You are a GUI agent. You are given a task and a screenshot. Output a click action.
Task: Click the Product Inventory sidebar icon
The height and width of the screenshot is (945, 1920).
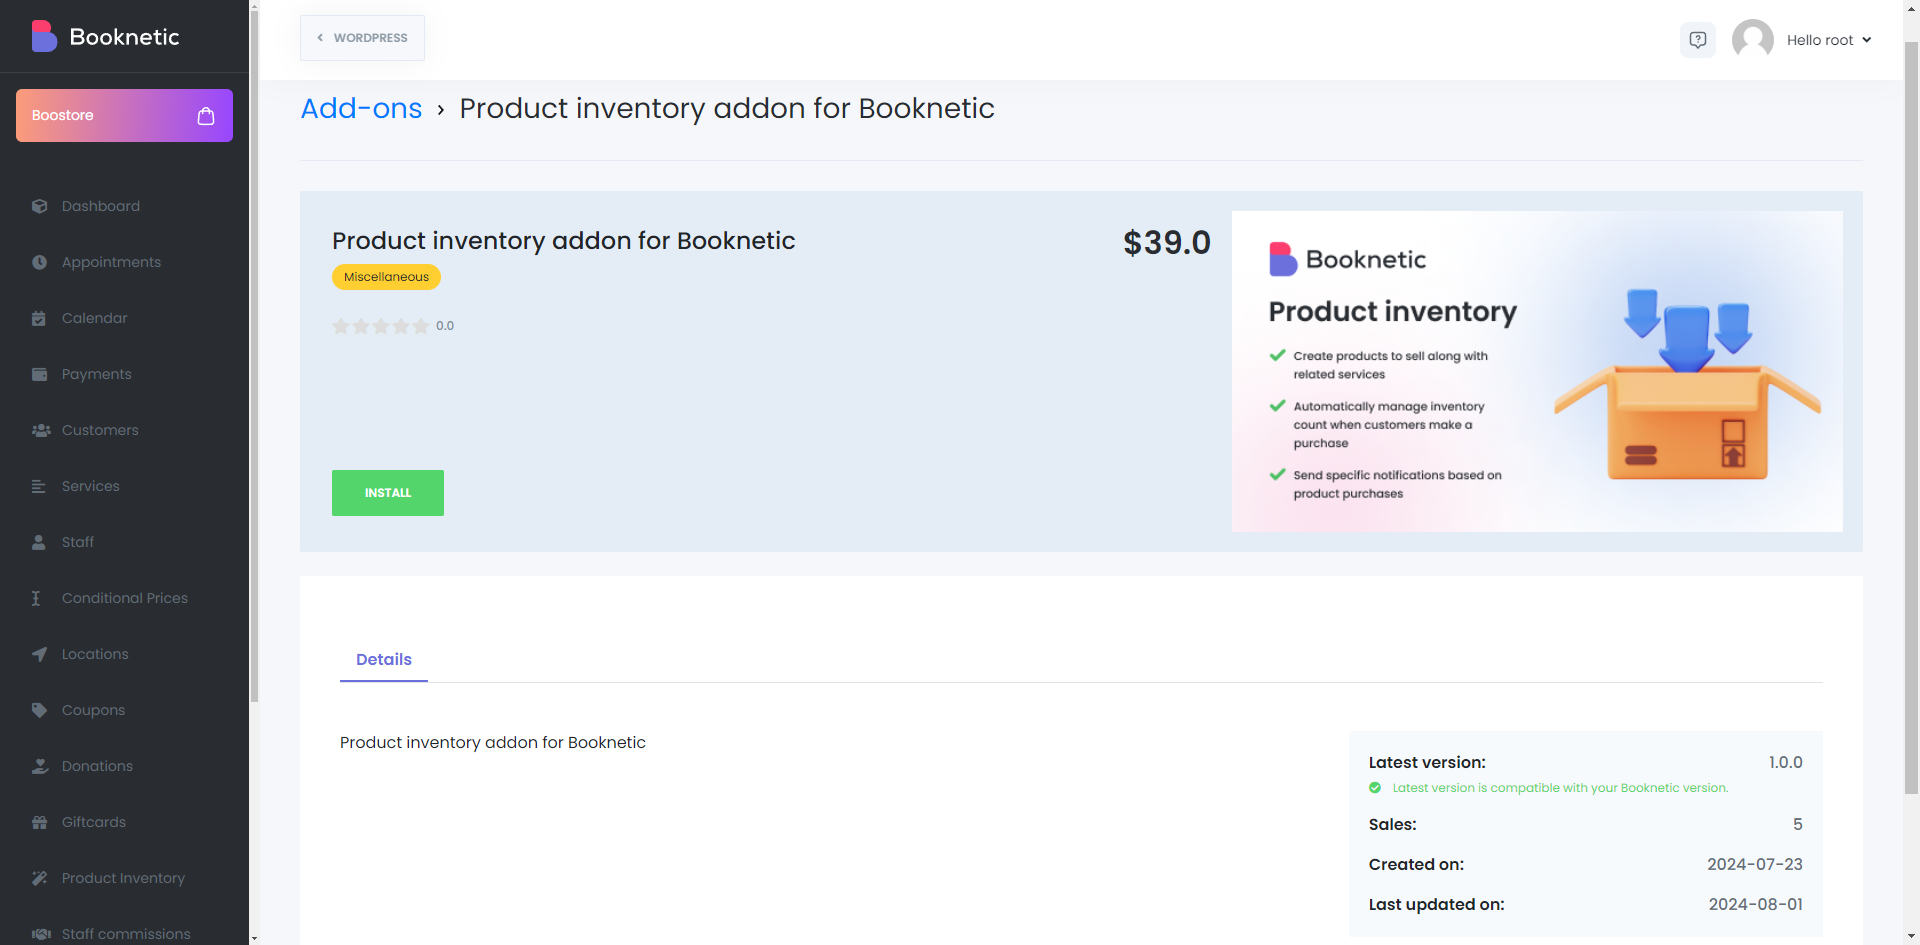tap(40, 878)
